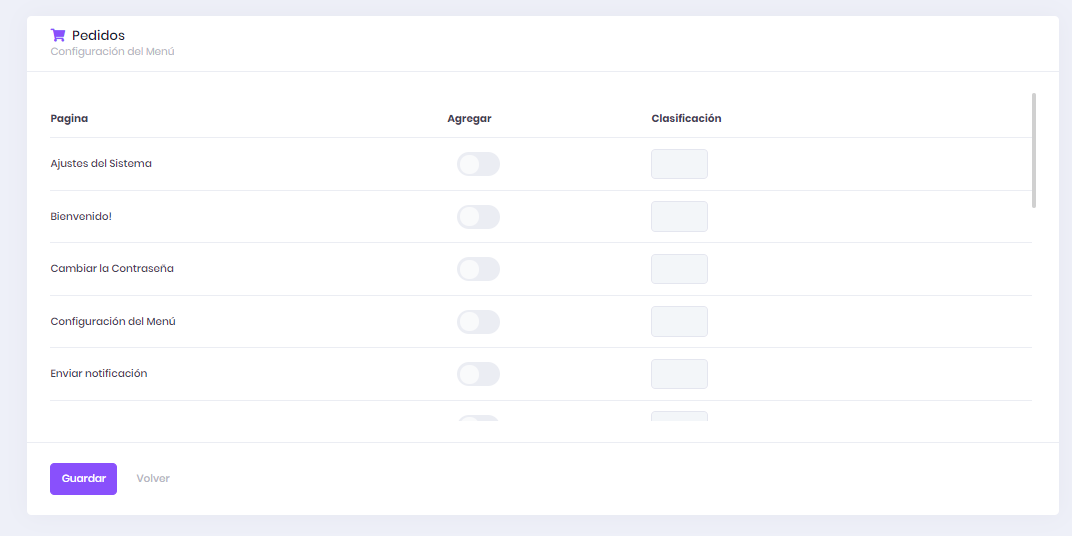Click the partially visible toggle in last row

478,419
